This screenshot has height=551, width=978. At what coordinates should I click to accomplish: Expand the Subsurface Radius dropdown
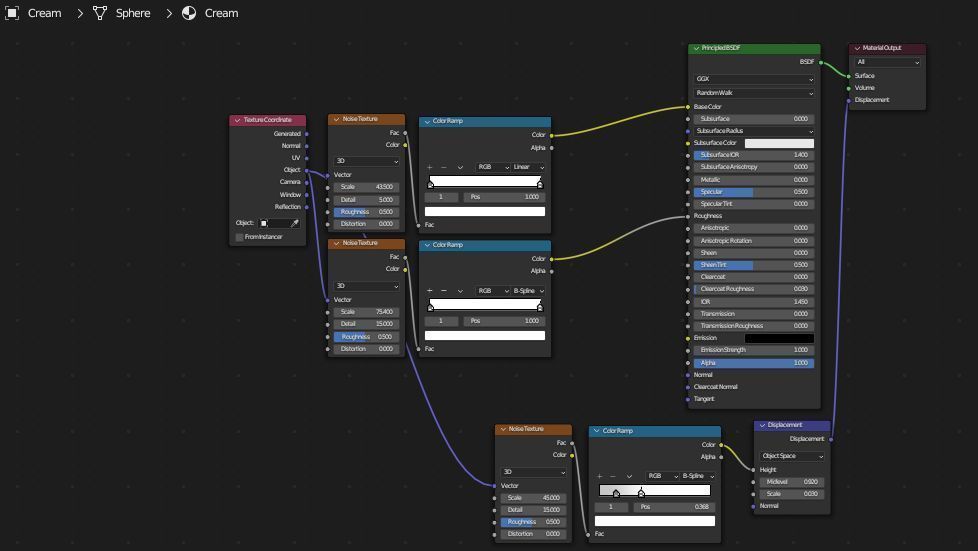point(754,131)
